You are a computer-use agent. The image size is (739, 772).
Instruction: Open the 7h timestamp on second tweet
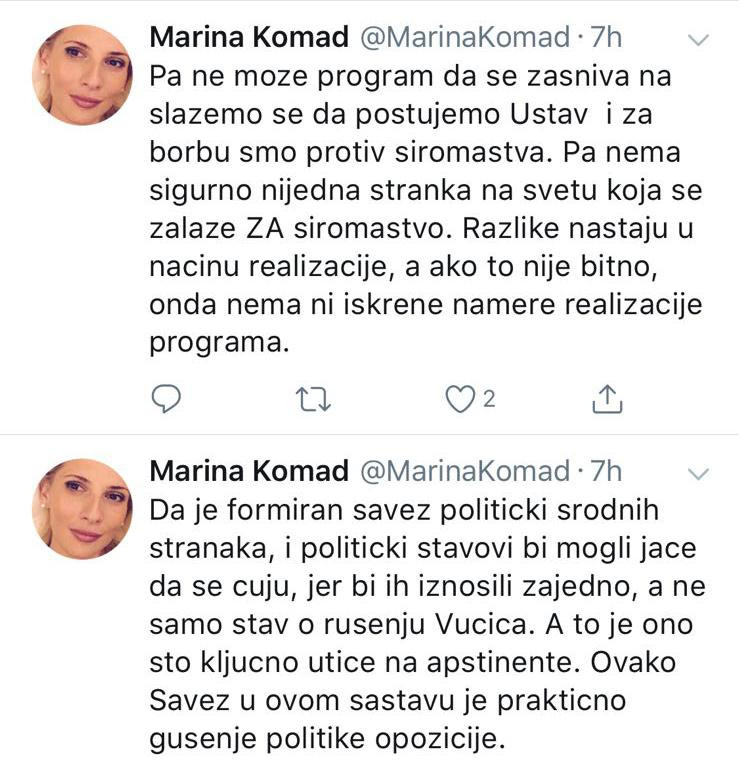click(607, 471)
